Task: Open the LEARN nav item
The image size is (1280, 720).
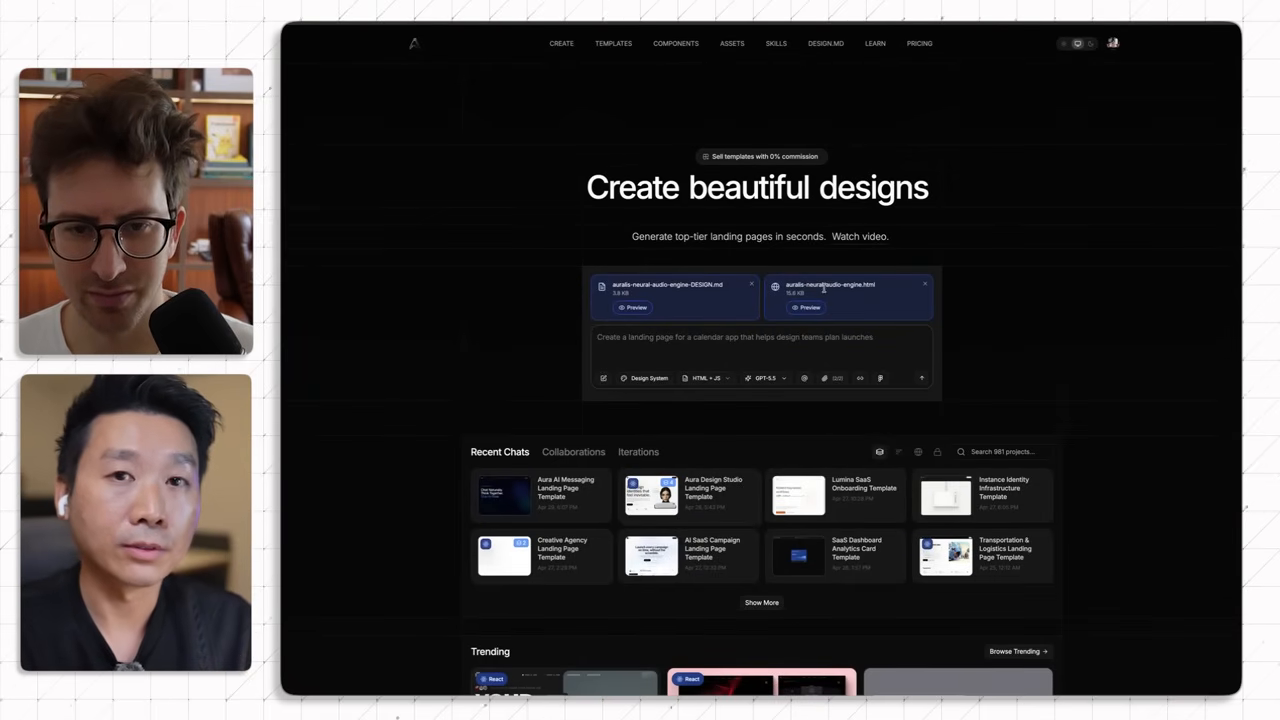Action: pos(875,44)
